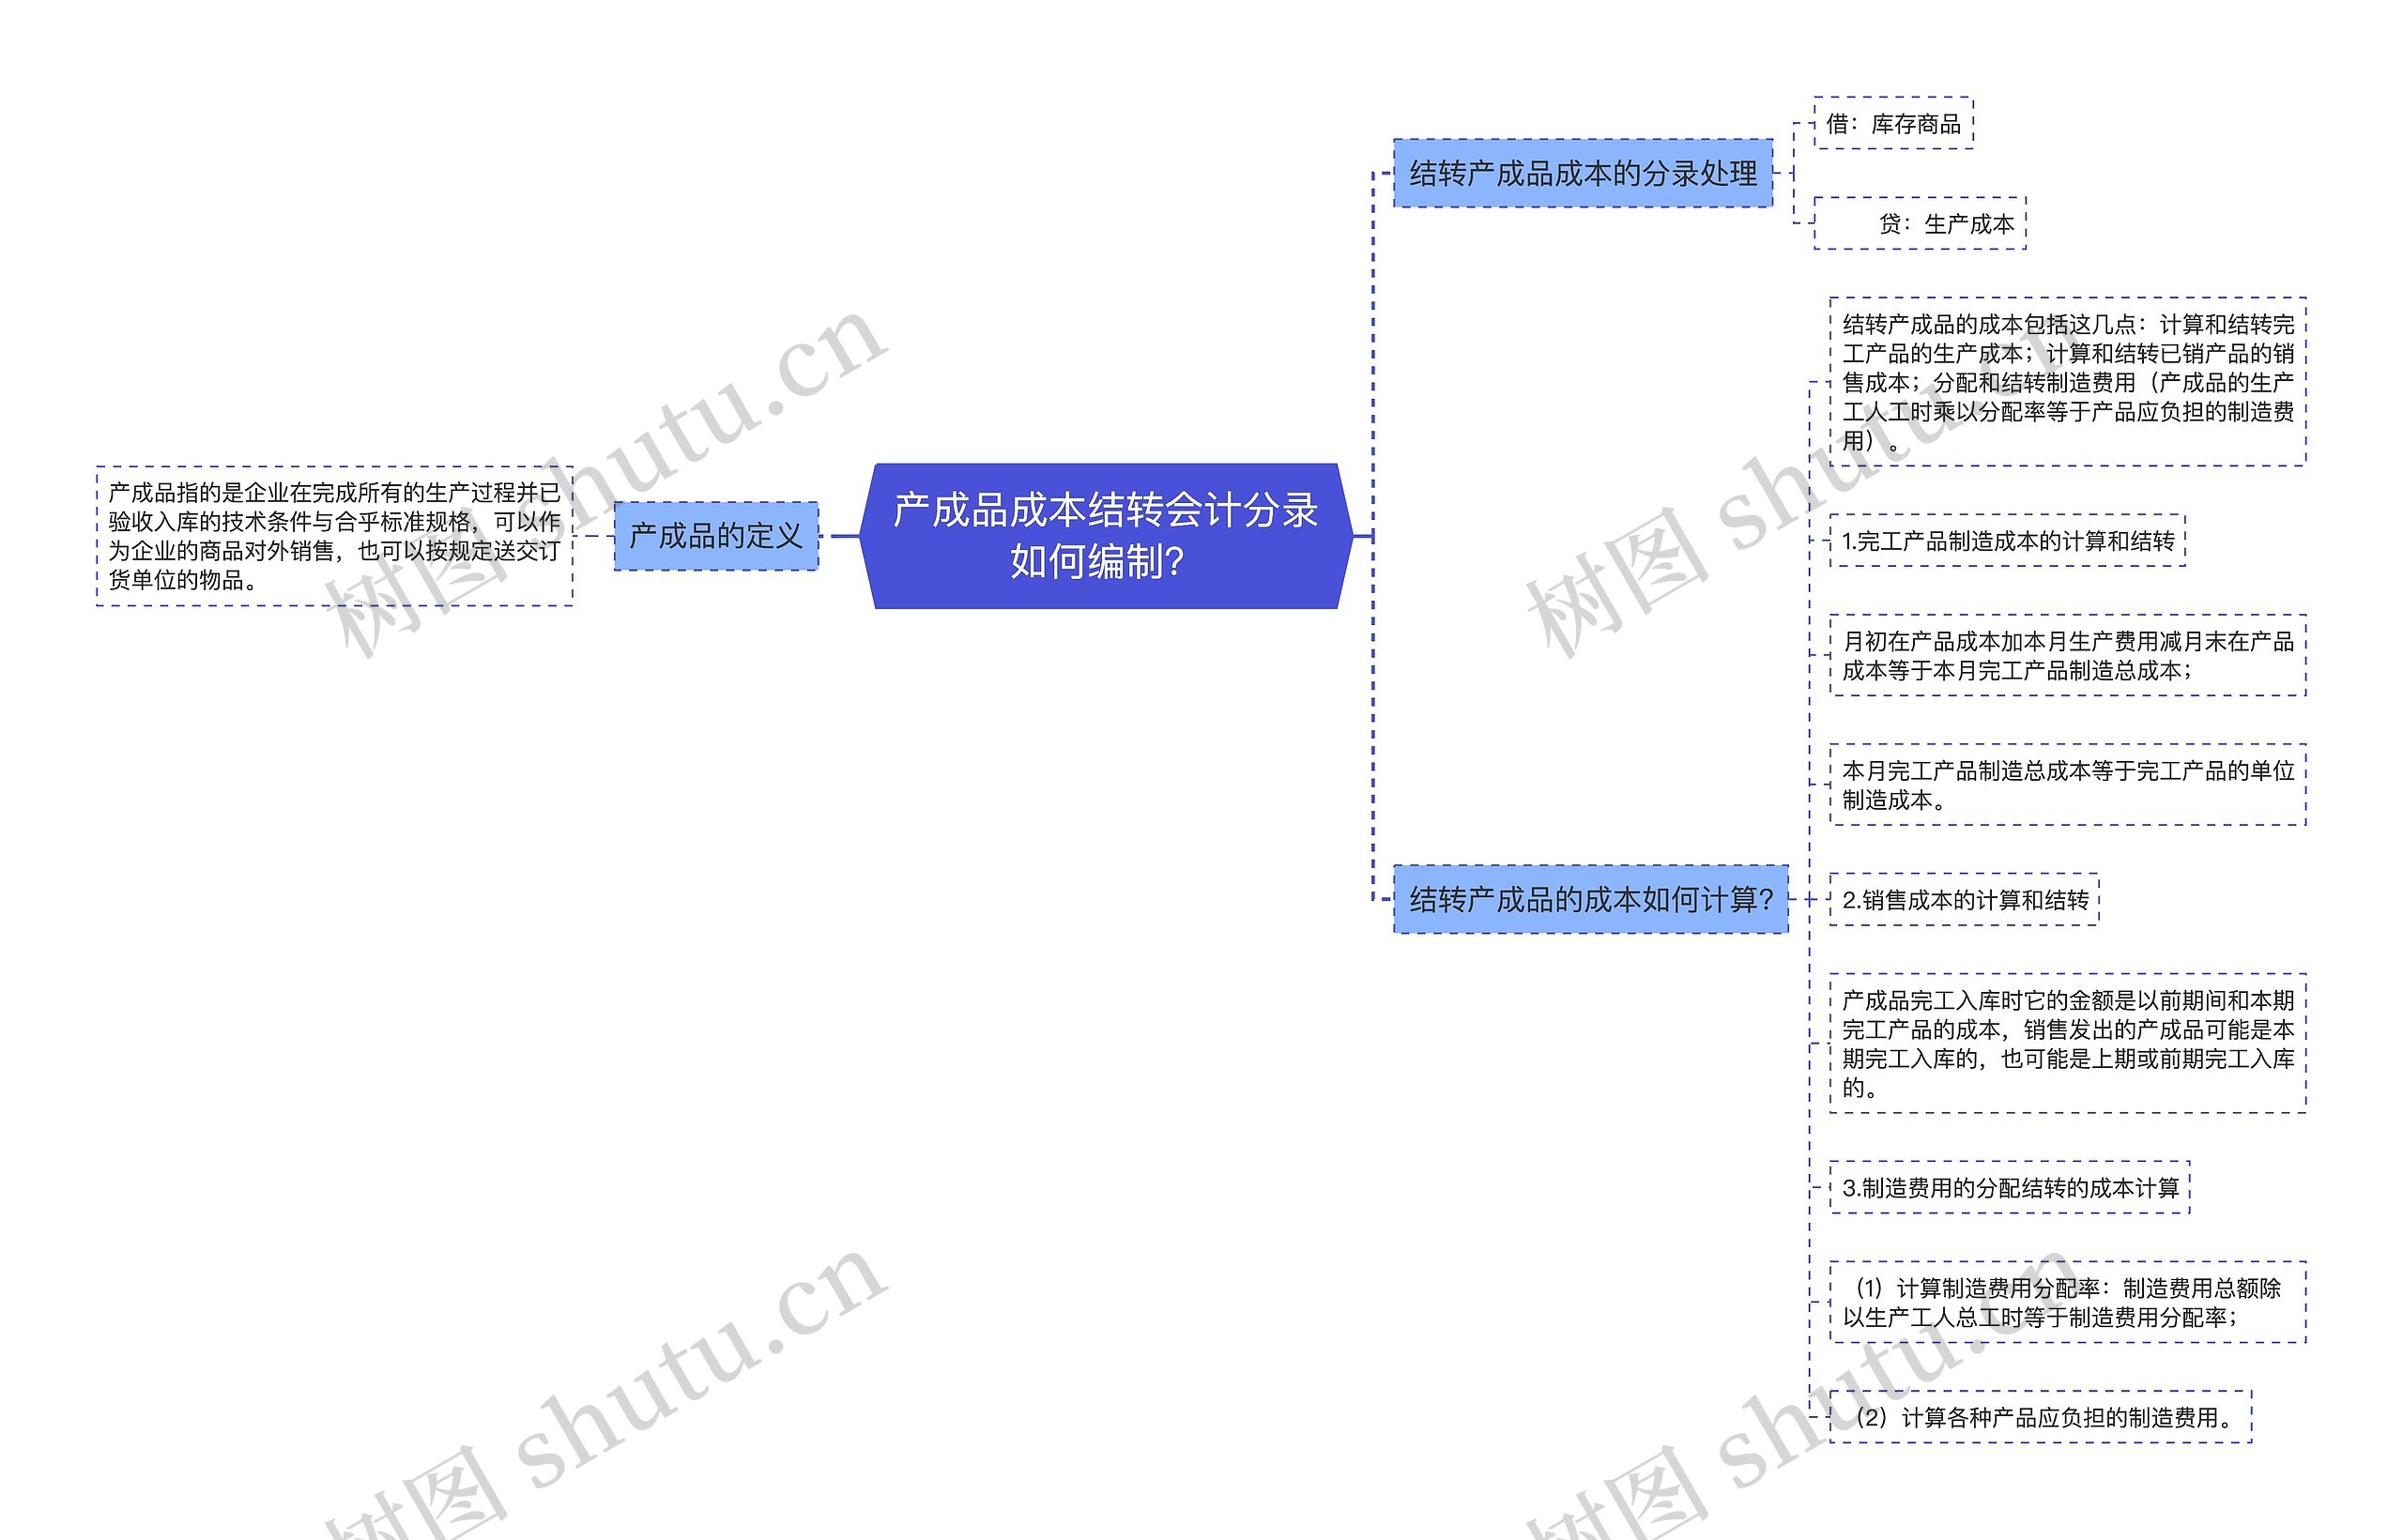Select the 结转产成品的成本如何计算? branch node
The height and width of the screenshot is (1540, 2403).
(1591, 899)
